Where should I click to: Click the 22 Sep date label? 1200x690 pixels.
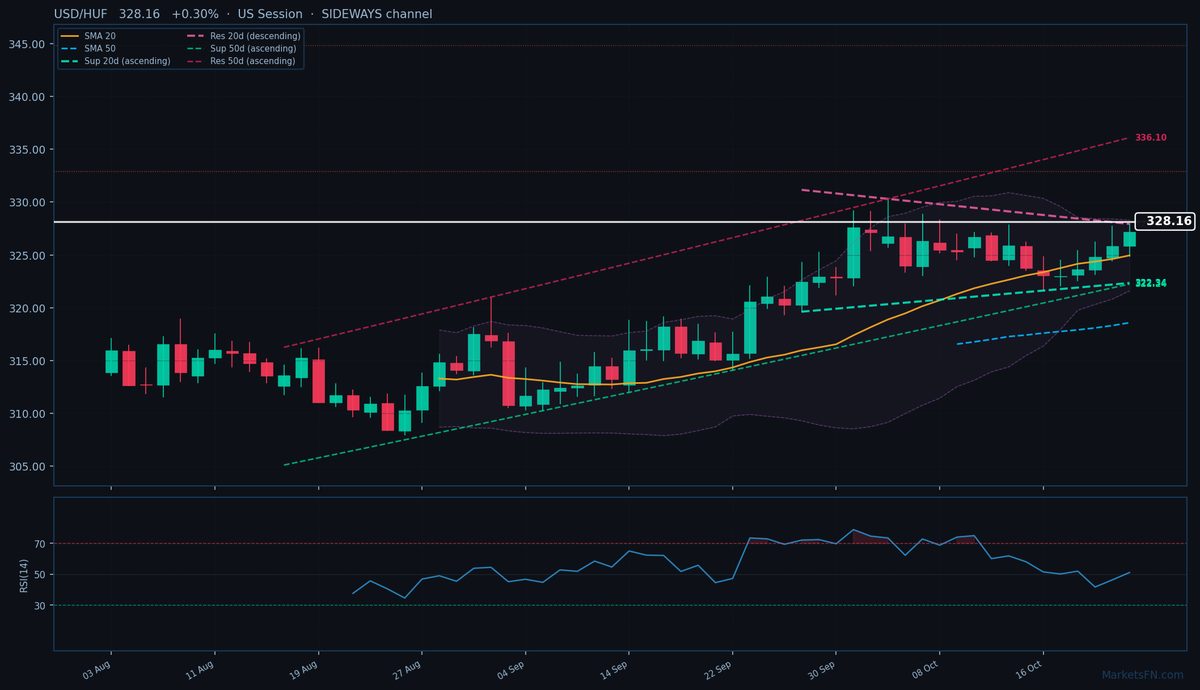coord(717,668)
